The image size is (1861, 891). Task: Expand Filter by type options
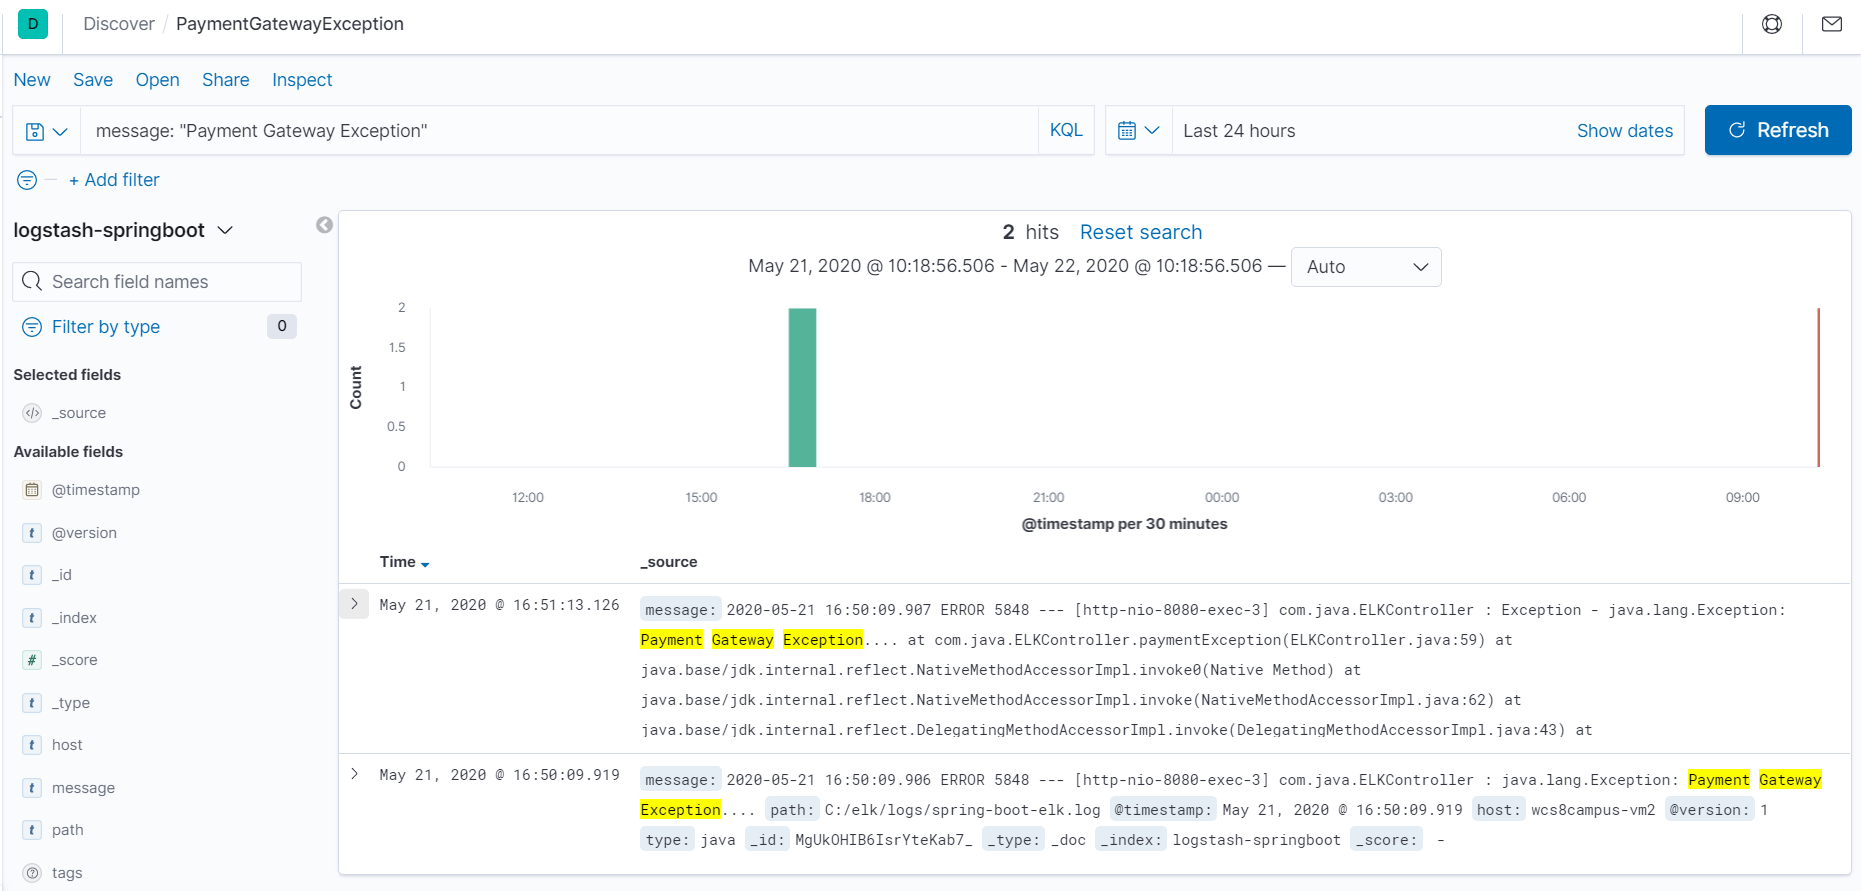[x=106, y=327]
